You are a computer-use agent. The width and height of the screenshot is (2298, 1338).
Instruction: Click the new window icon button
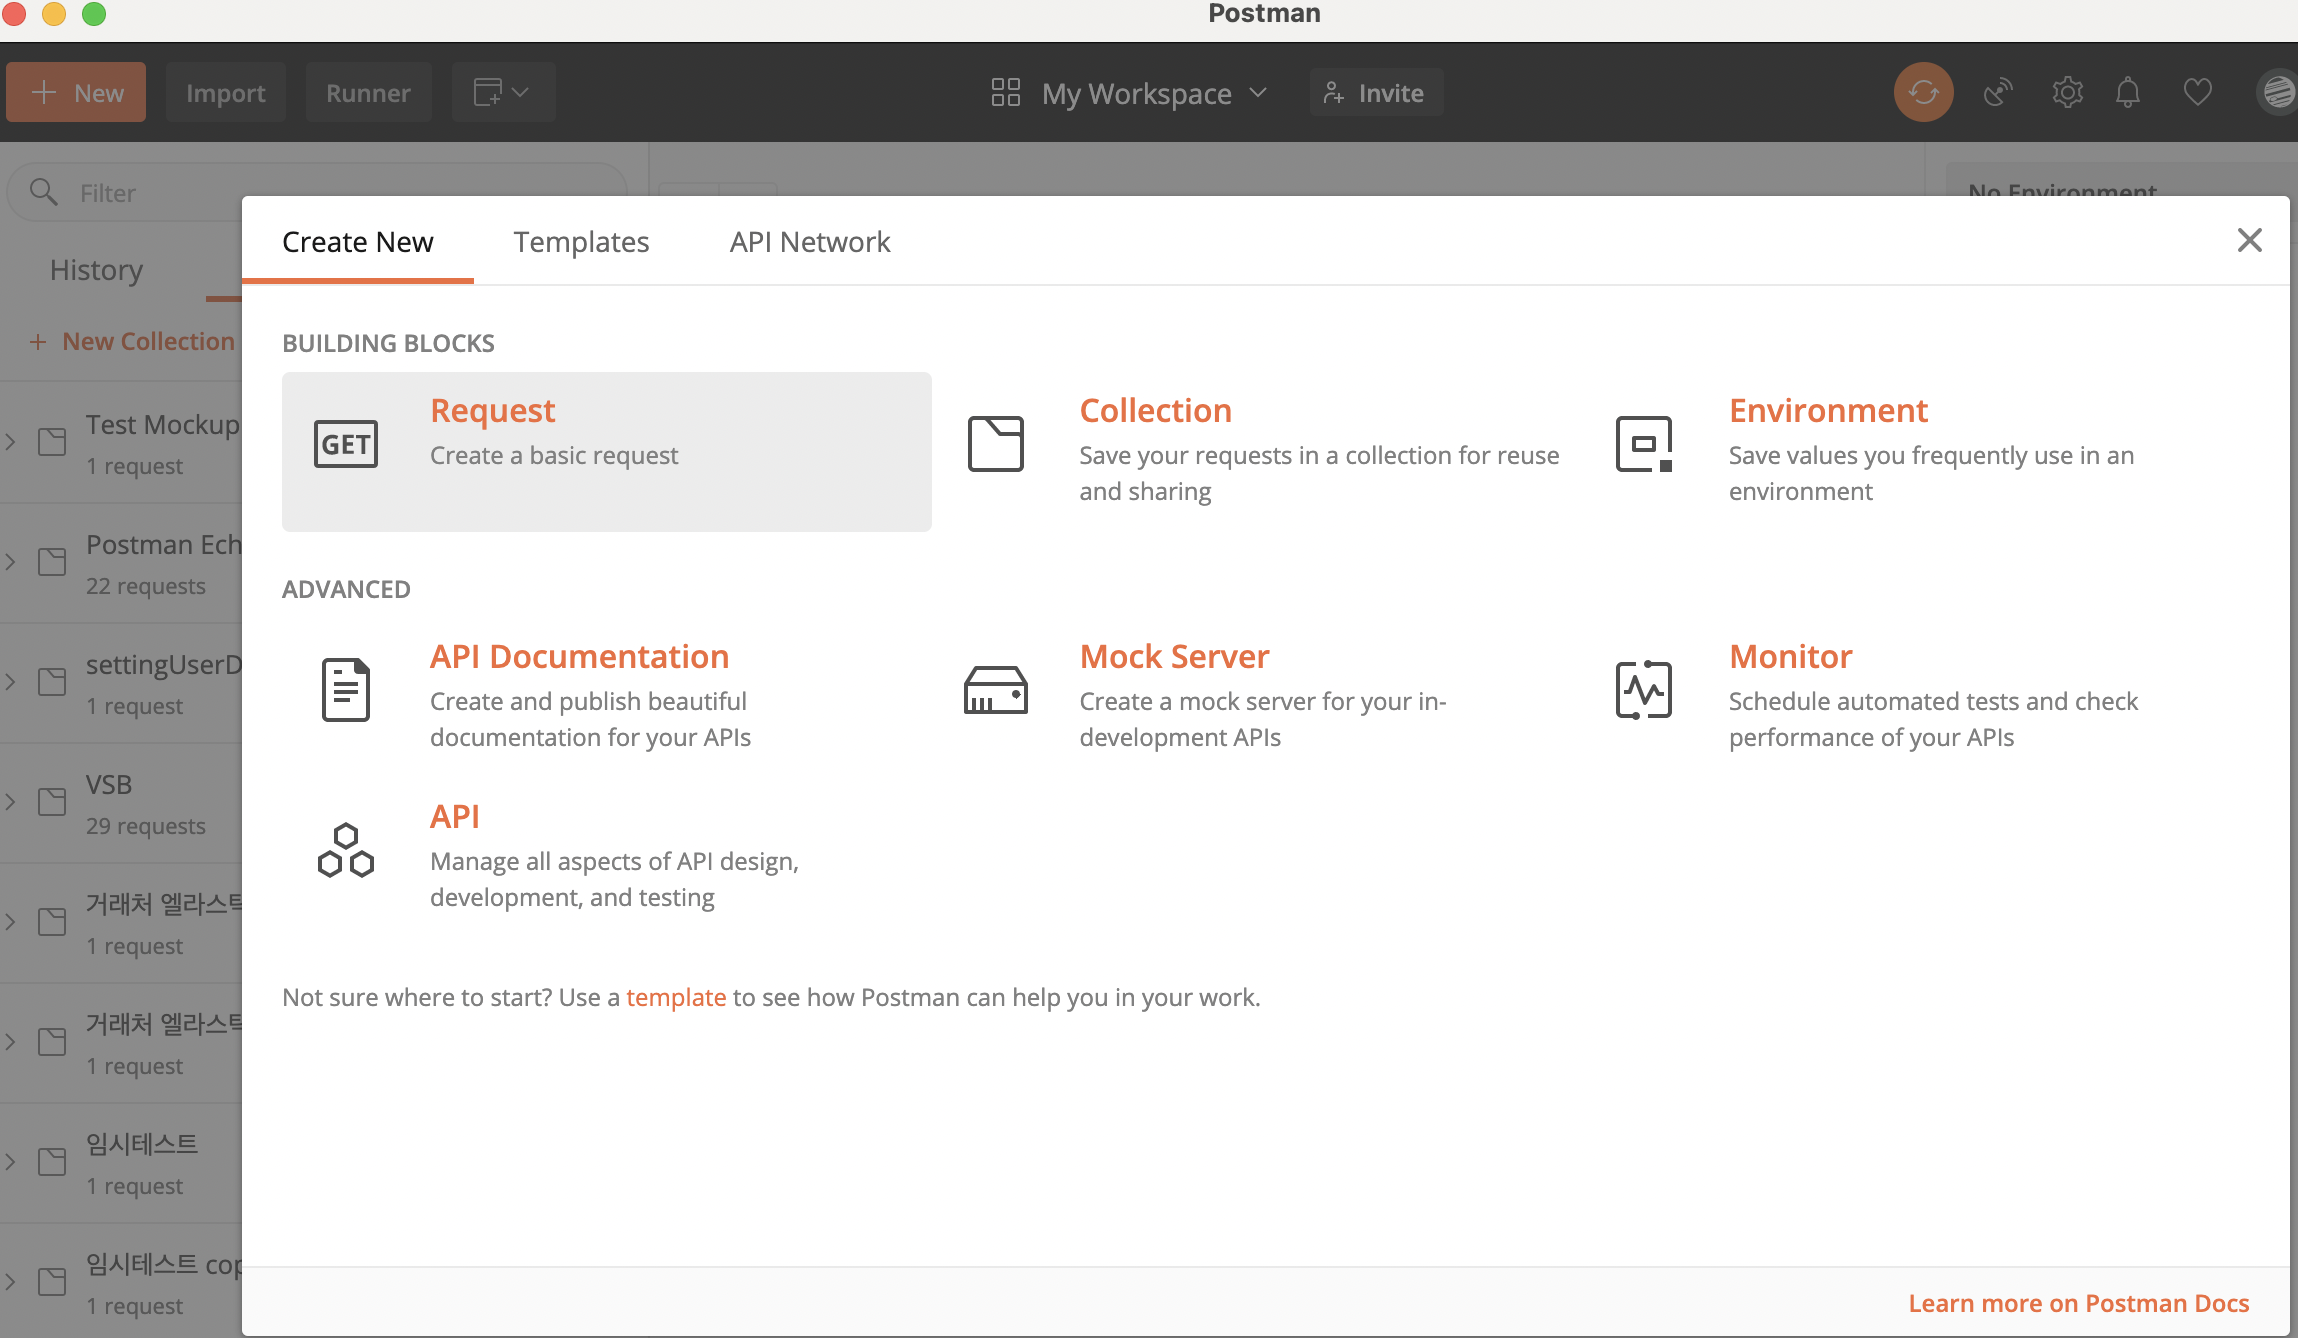(x=503, y=92)
